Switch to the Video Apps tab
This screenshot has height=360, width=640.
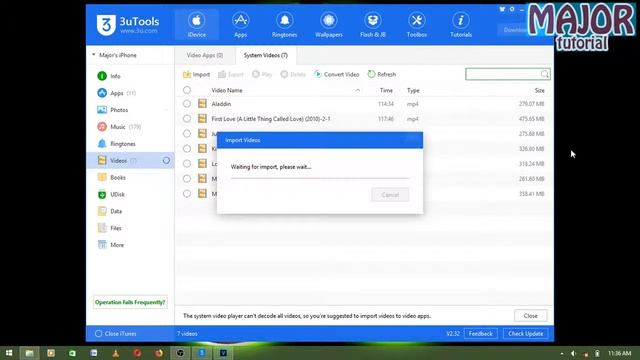(x=204, y=55)
